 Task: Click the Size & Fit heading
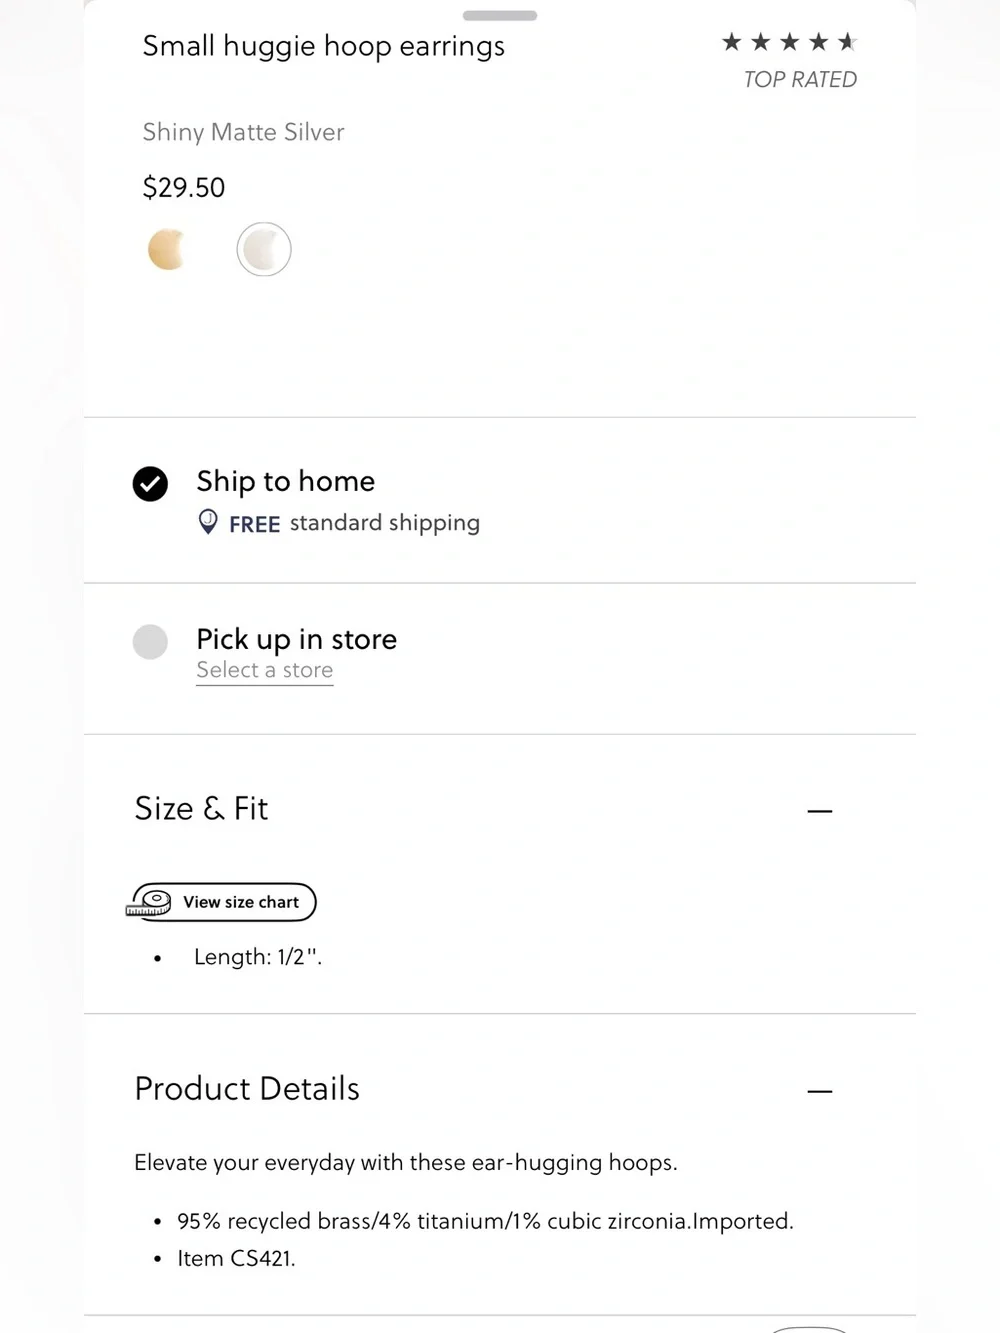[201, 808]
